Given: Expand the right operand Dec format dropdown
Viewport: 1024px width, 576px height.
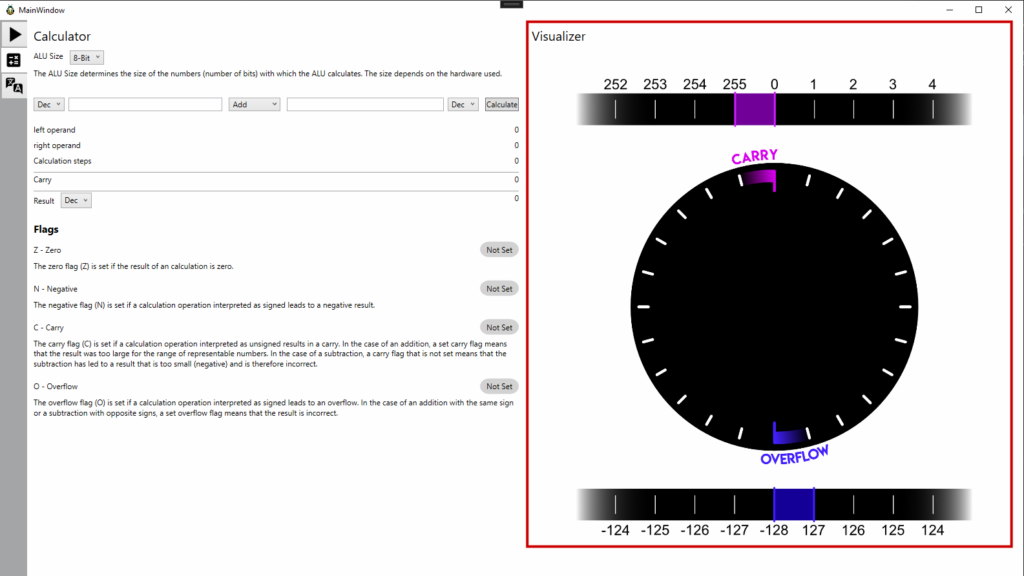Looking at the screenshot, I should (463, 104).
